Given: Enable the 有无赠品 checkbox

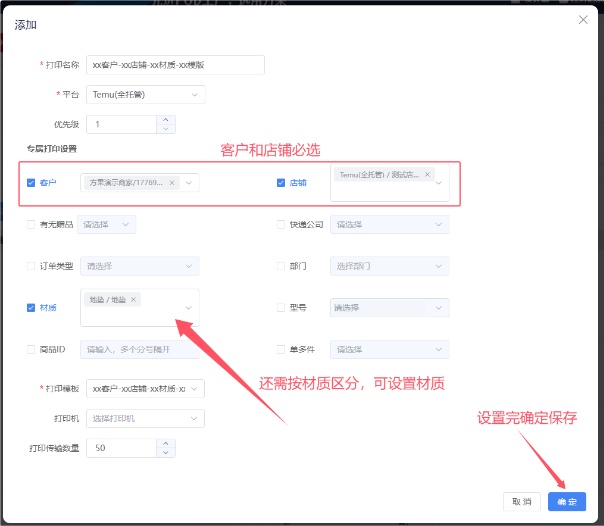Looking at the screenshot, I should [x=31, y=224].
